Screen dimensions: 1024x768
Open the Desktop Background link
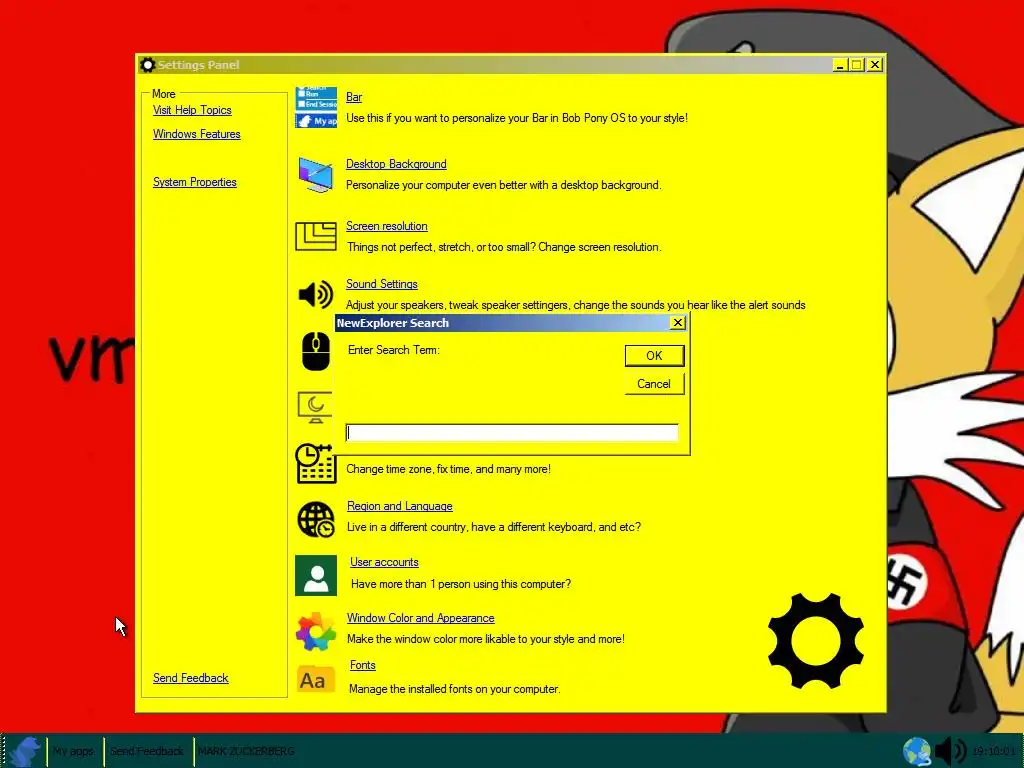tap(396, 164)
